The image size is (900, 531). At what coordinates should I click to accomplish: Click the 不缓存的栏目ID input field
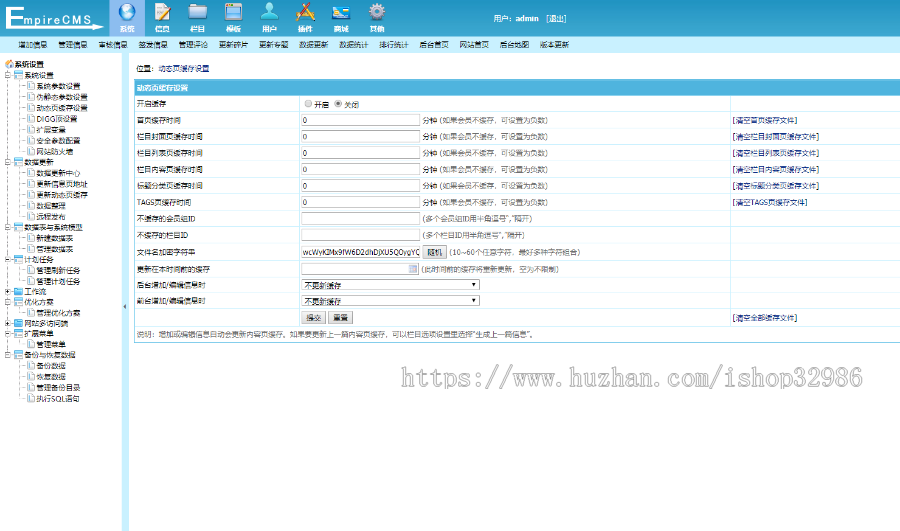360,235
